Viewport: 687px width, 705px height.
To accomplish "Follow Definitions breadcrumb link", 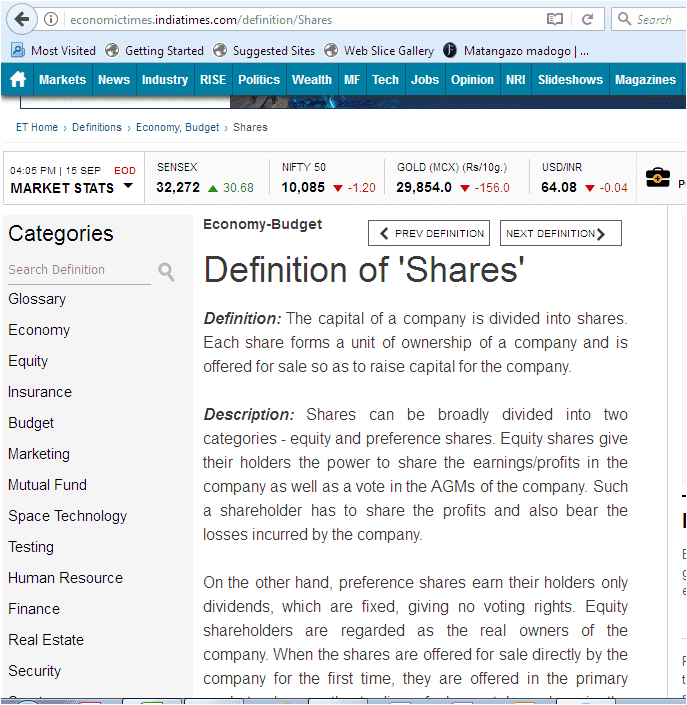I will (97, 127).
